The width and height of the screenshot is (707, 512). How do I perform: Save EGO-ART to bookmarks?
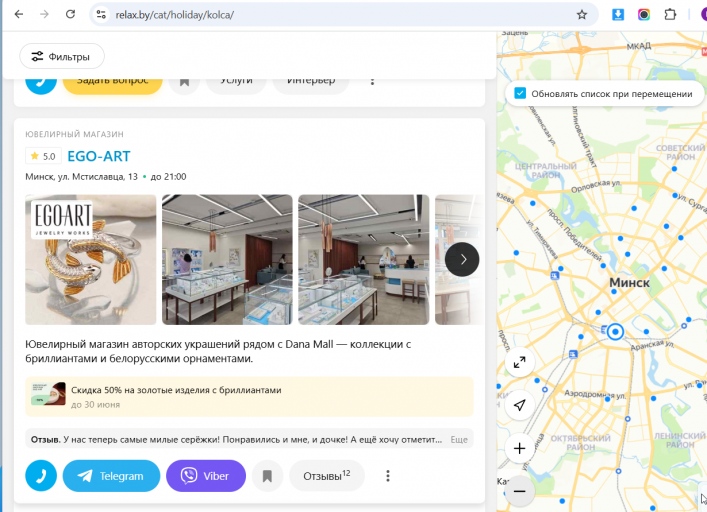pyautogui.click(x=267, y=475)
